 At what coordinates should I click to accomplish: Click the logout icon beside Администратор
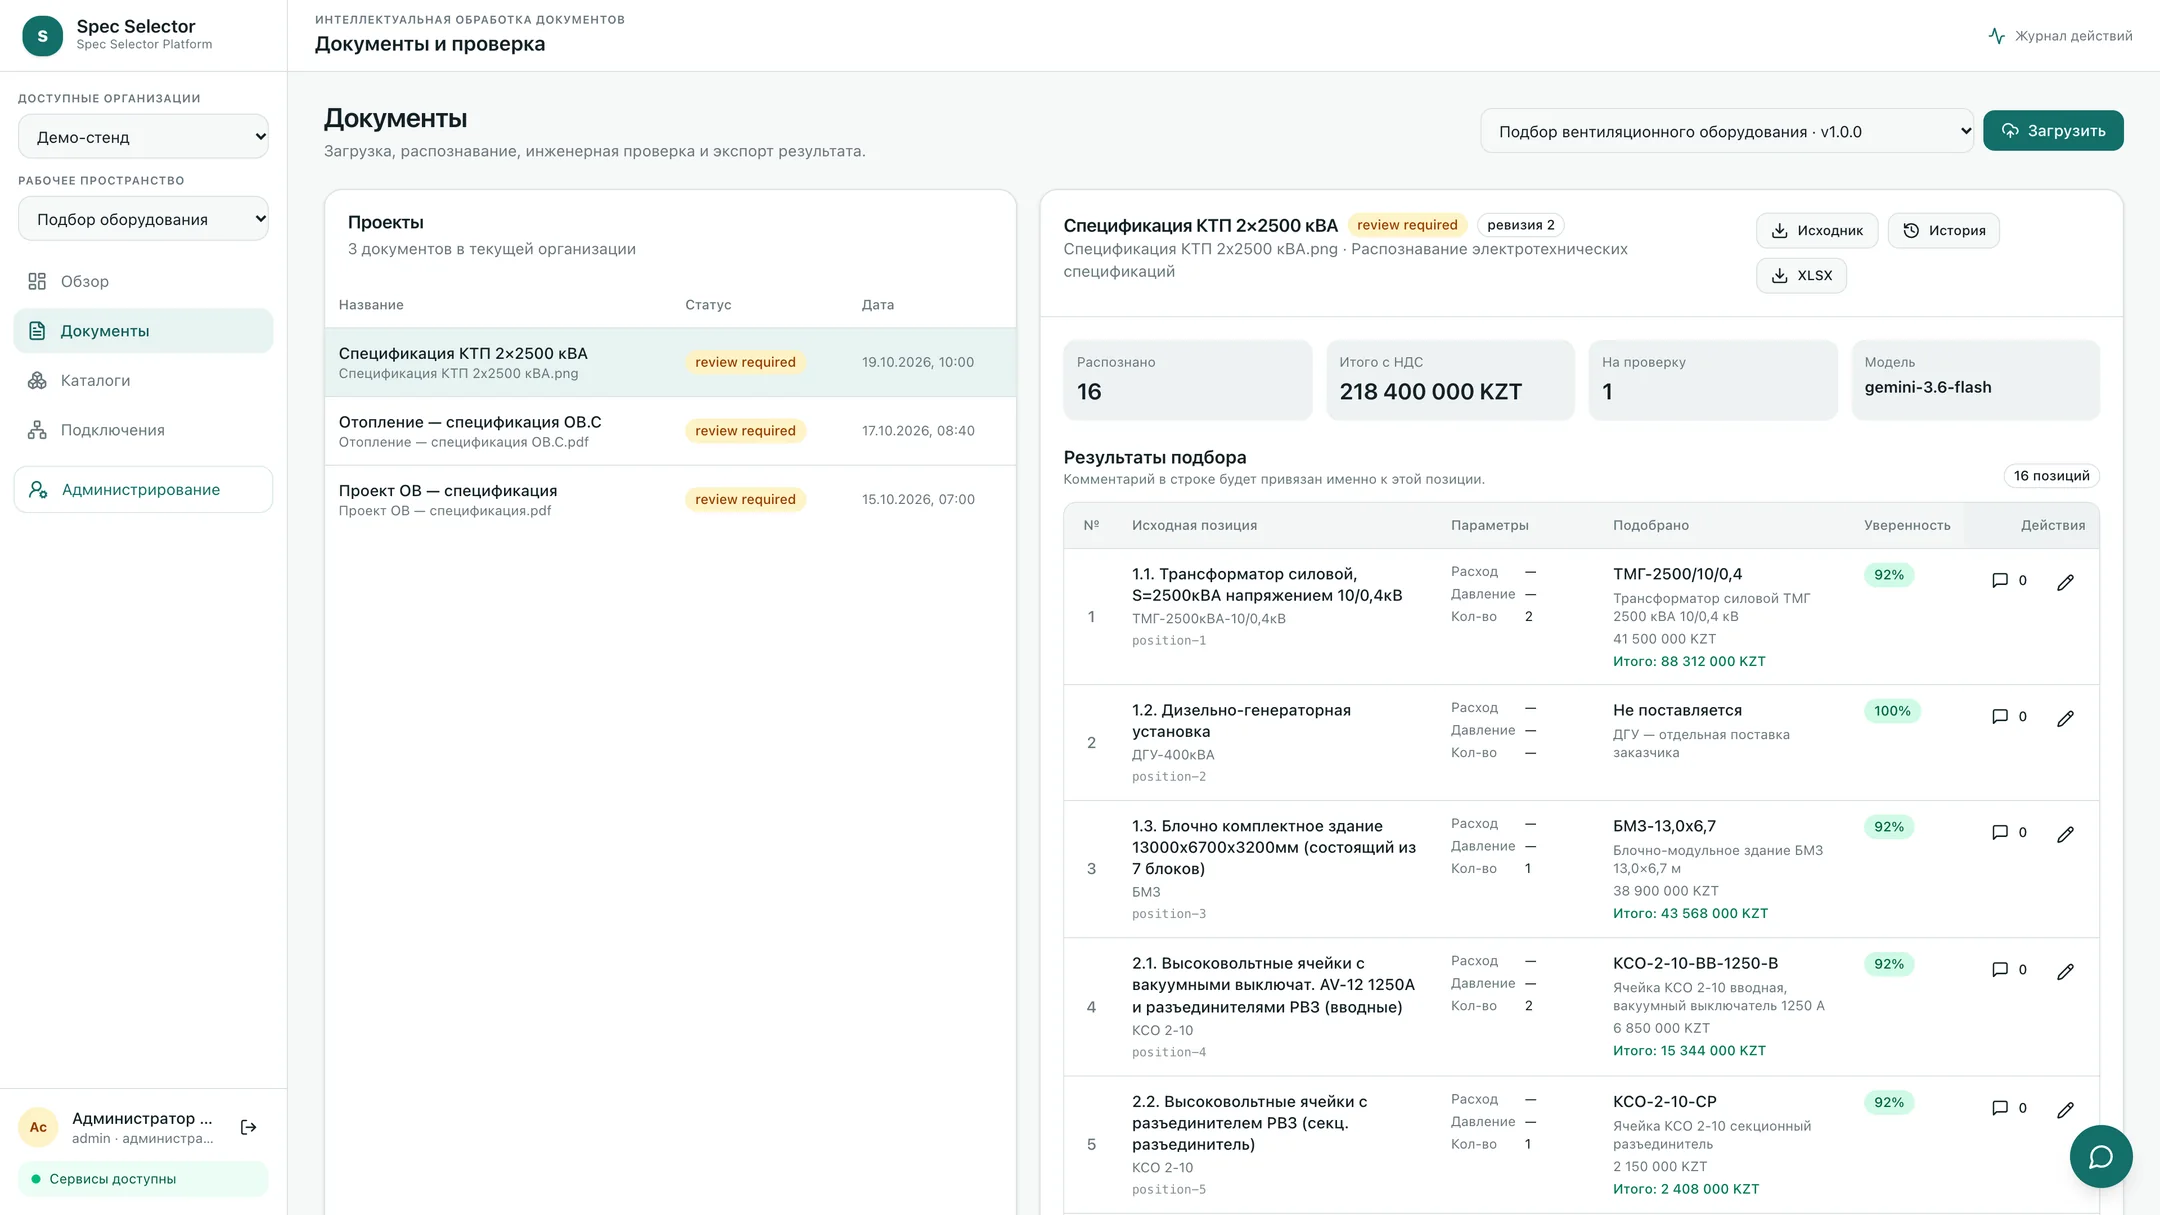click(249, 1127)
